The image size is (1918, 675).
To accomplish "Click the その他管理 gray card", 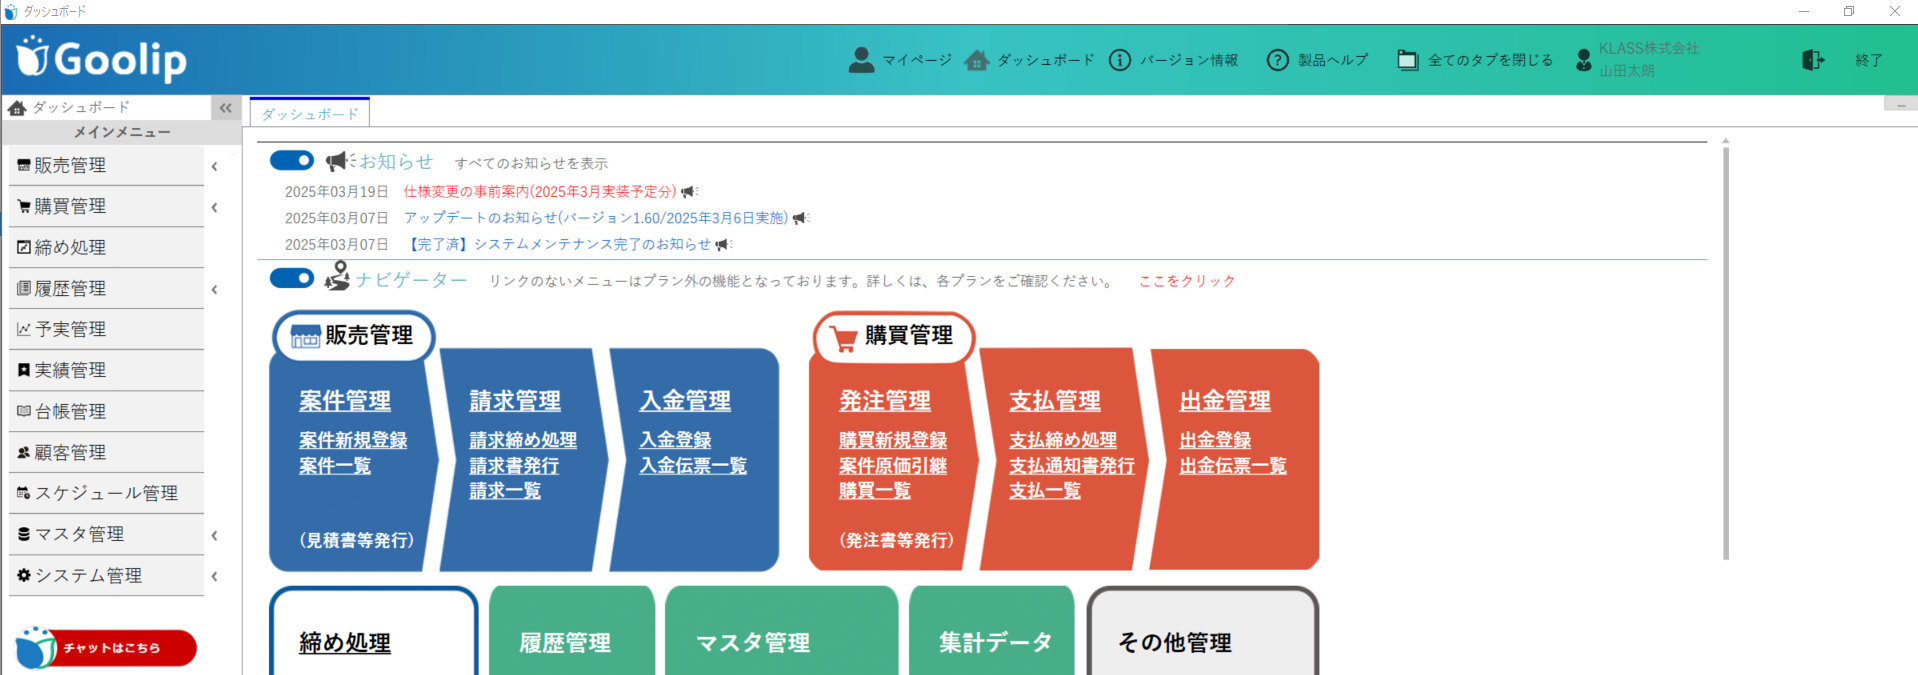I will [1203, 631].
